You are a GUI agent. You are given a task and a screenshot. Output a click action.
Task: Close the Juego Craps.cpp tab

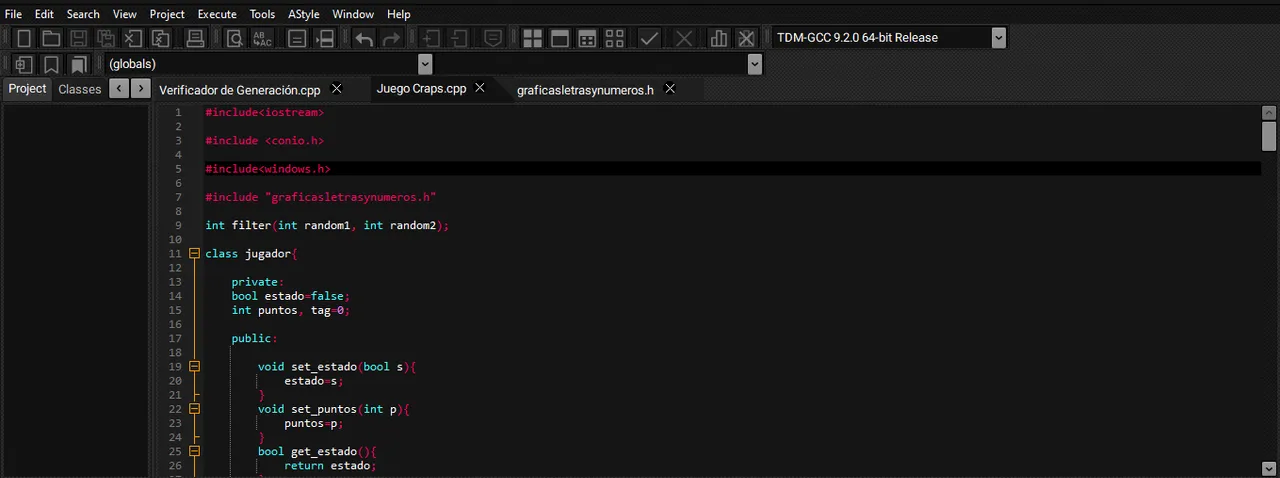[x=480, y=87]
